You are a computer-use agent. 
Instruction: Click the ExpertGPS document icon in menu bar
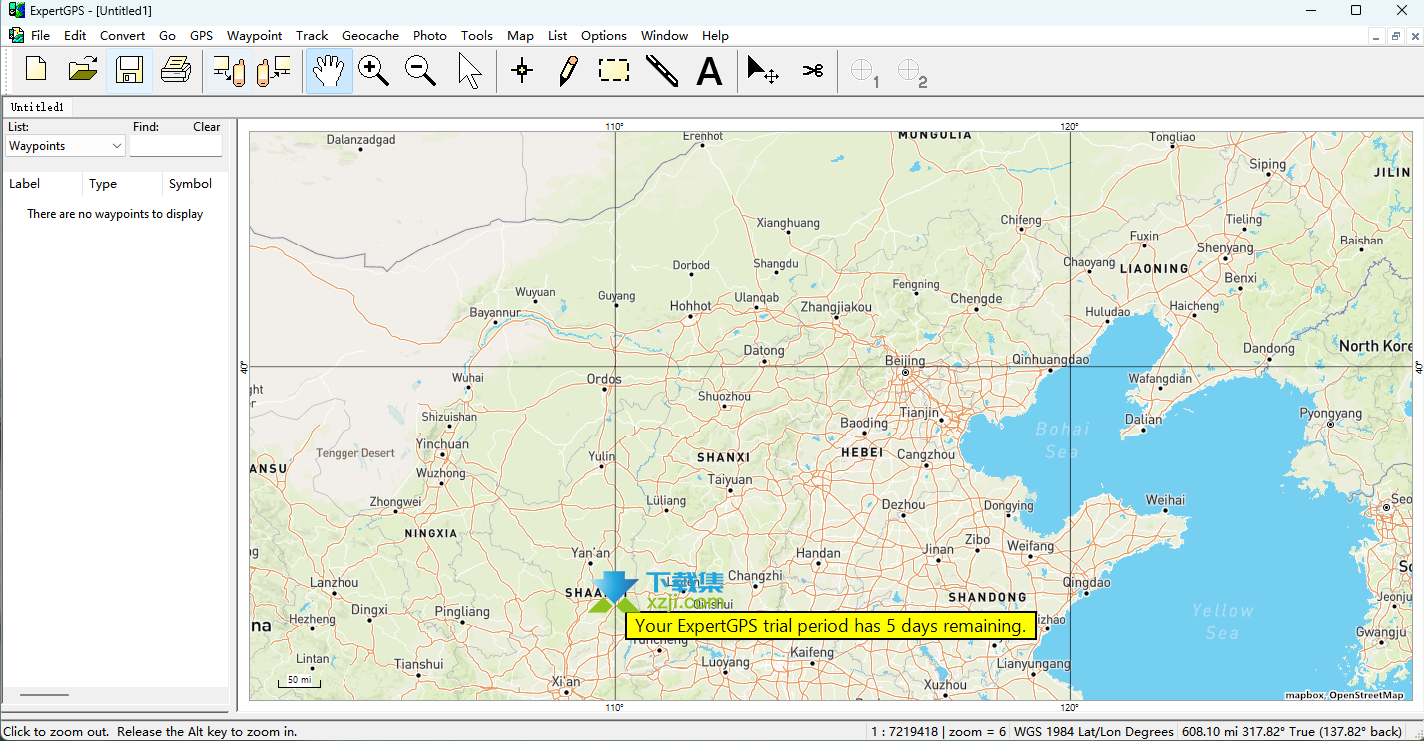click(x=15, y=35)
